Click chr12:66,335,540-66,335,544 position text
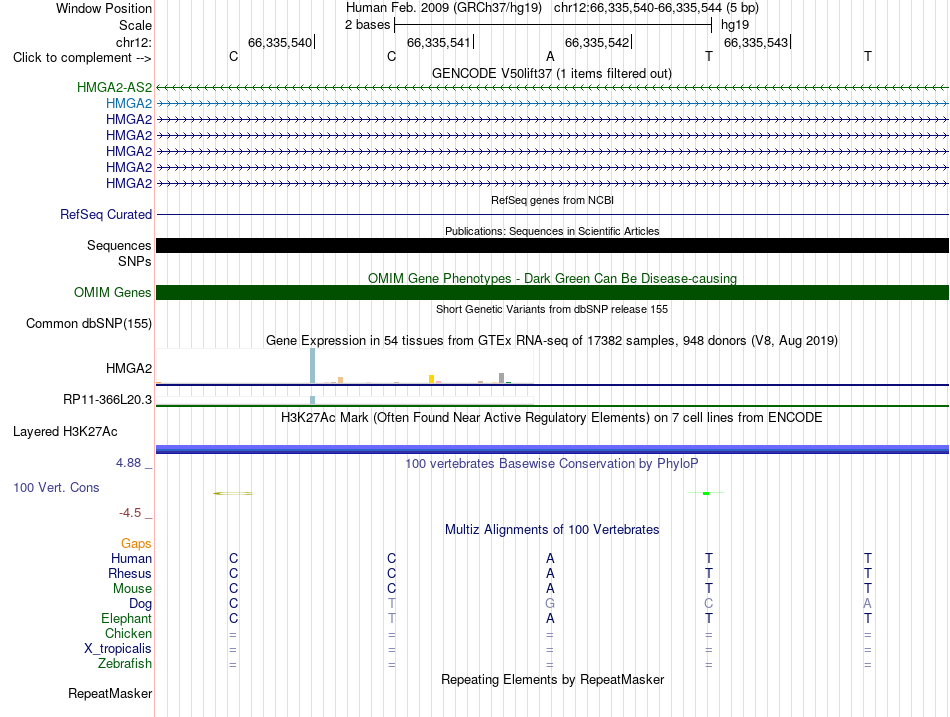The height and width of the screenshot is (717, 950). tap(656, 8)
